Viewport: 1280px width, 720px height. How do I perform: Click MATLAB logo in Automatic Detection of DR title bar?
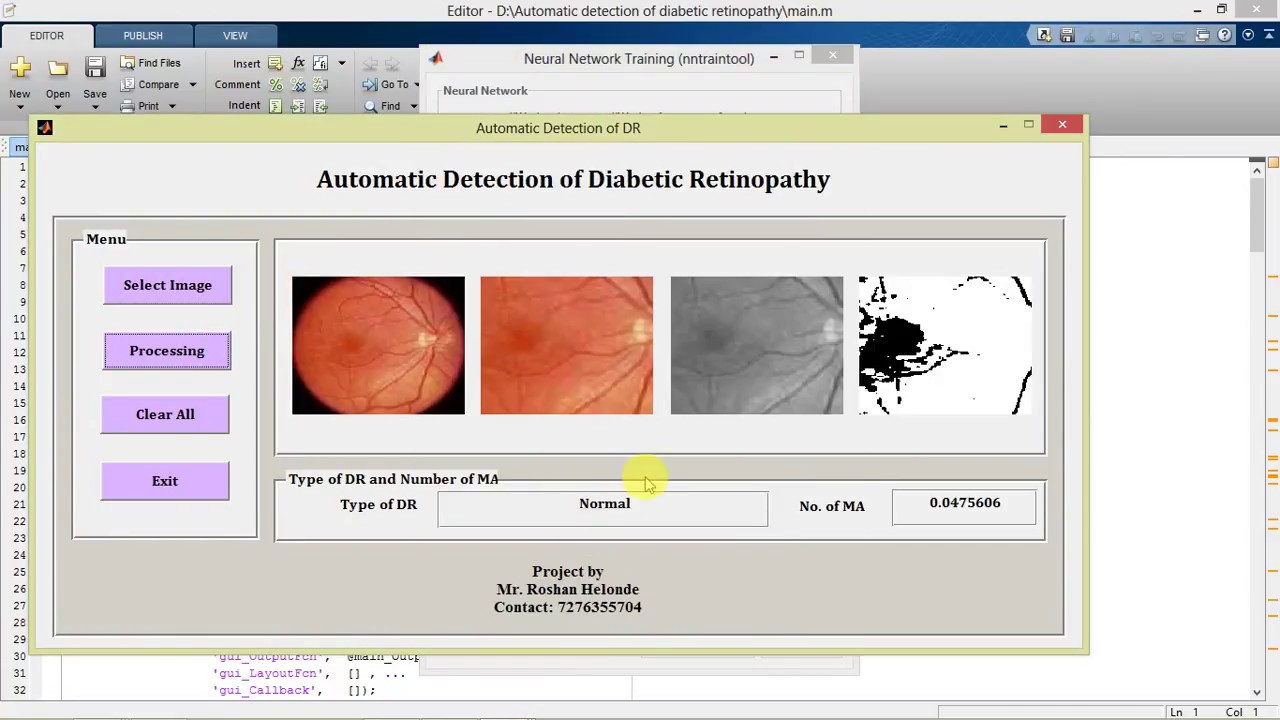coord(44,127)
